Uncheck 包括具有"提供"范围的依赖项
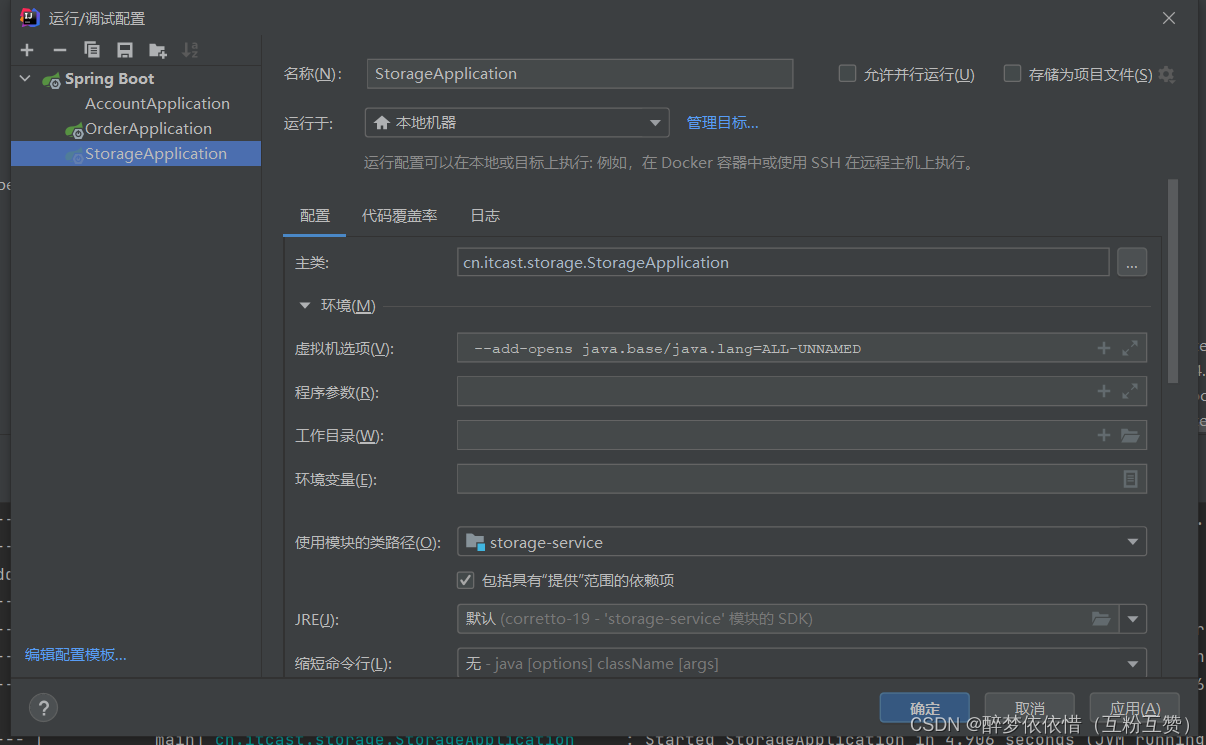 tap(466, 579)
